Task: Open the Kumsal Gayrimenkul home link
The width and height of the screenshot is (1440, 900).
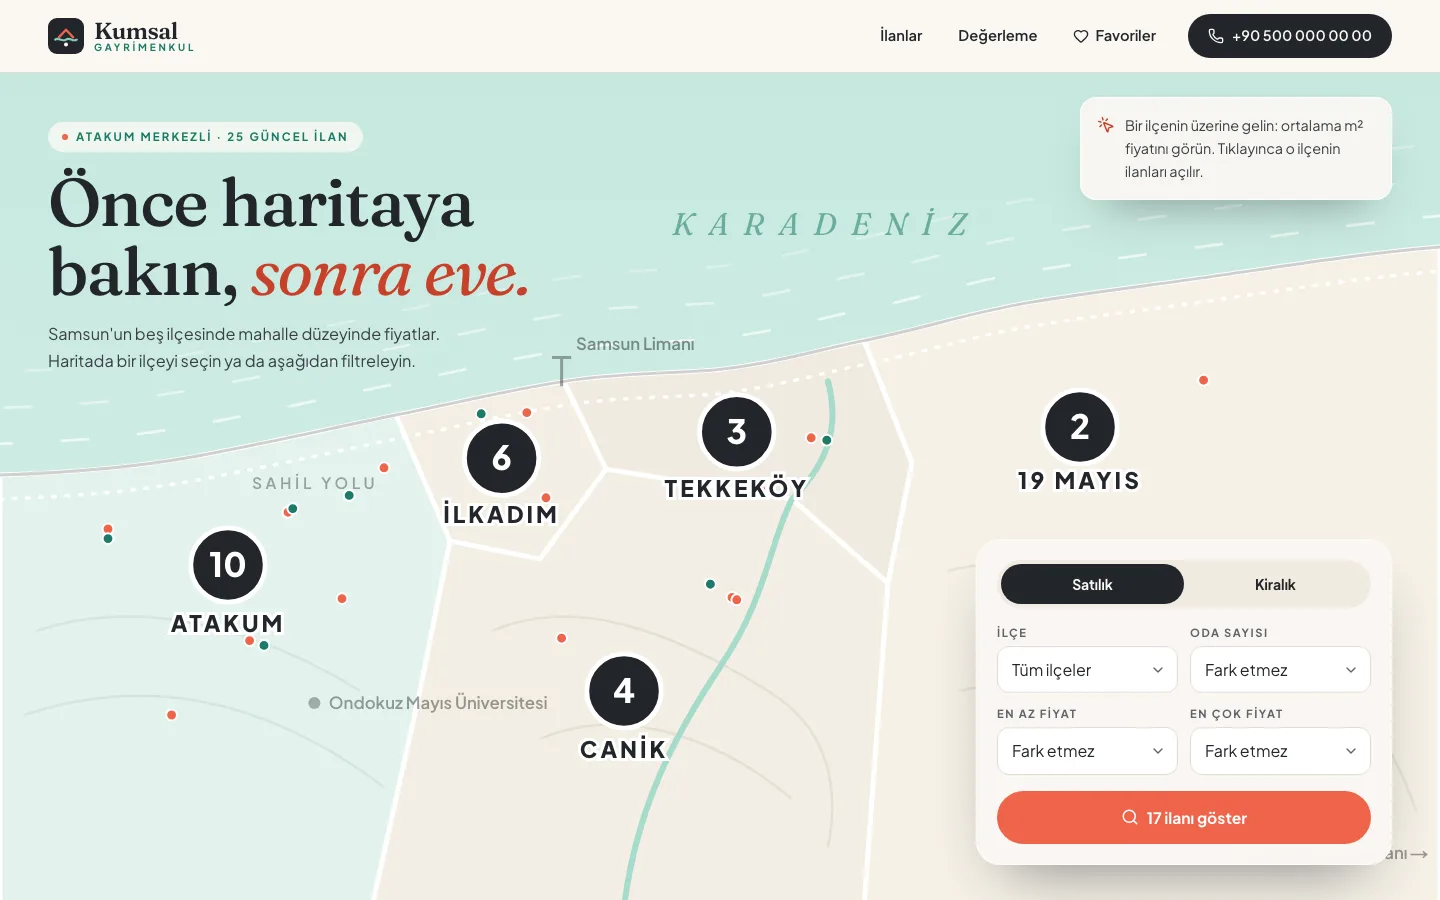Action: click(121, 36)
